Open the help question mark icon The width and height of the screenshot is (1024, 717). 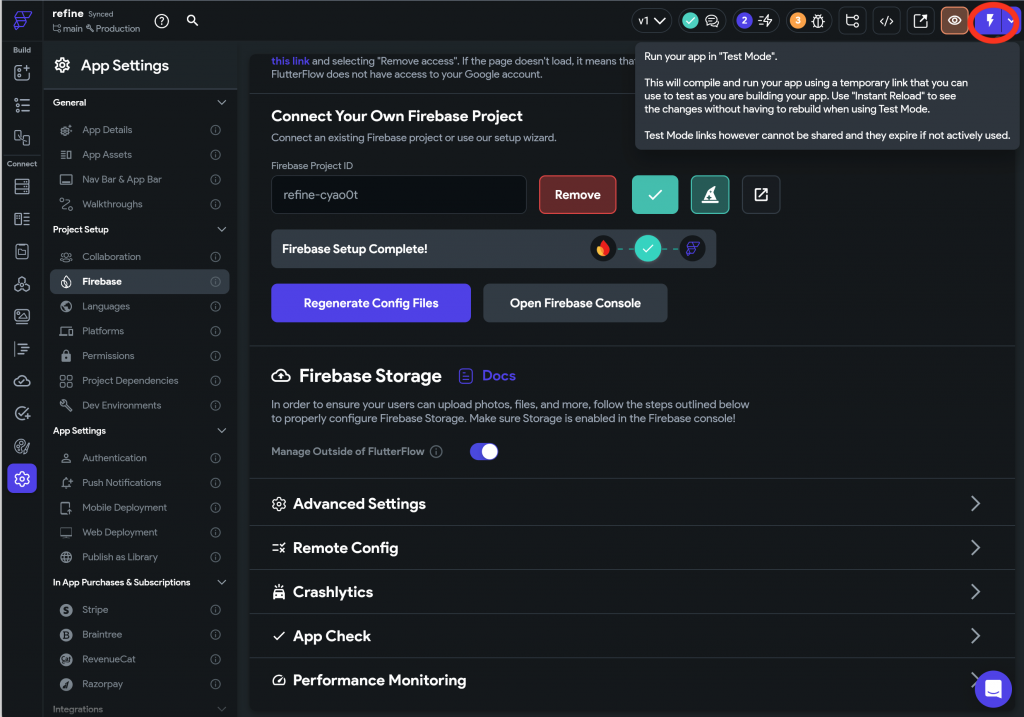point(161,21)
